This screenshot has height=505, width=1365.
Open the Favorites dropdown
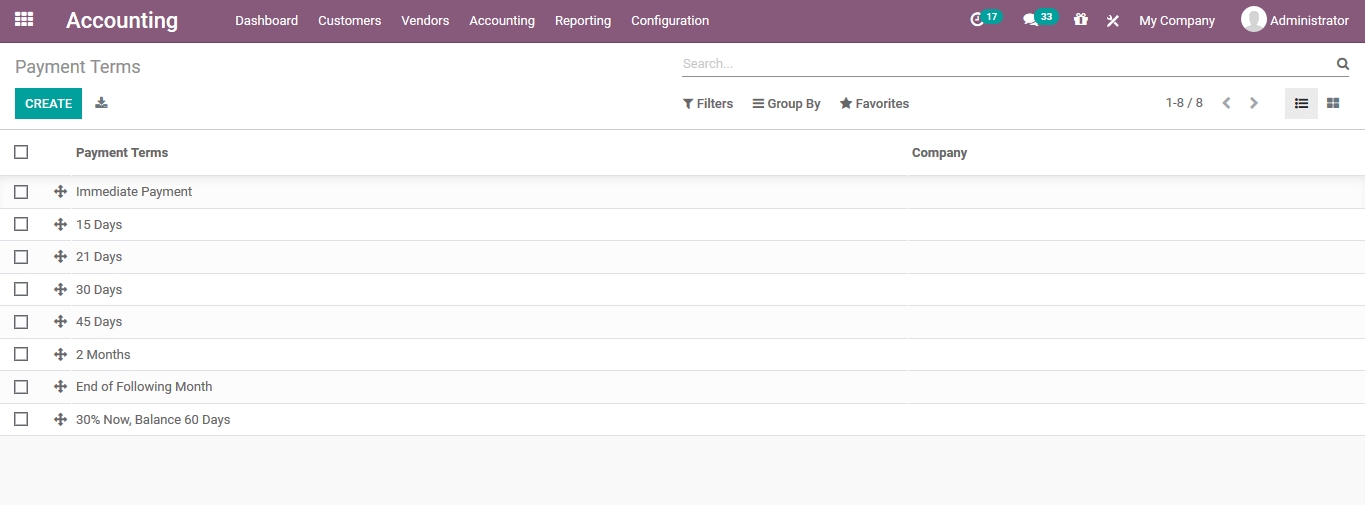point(874,104)
